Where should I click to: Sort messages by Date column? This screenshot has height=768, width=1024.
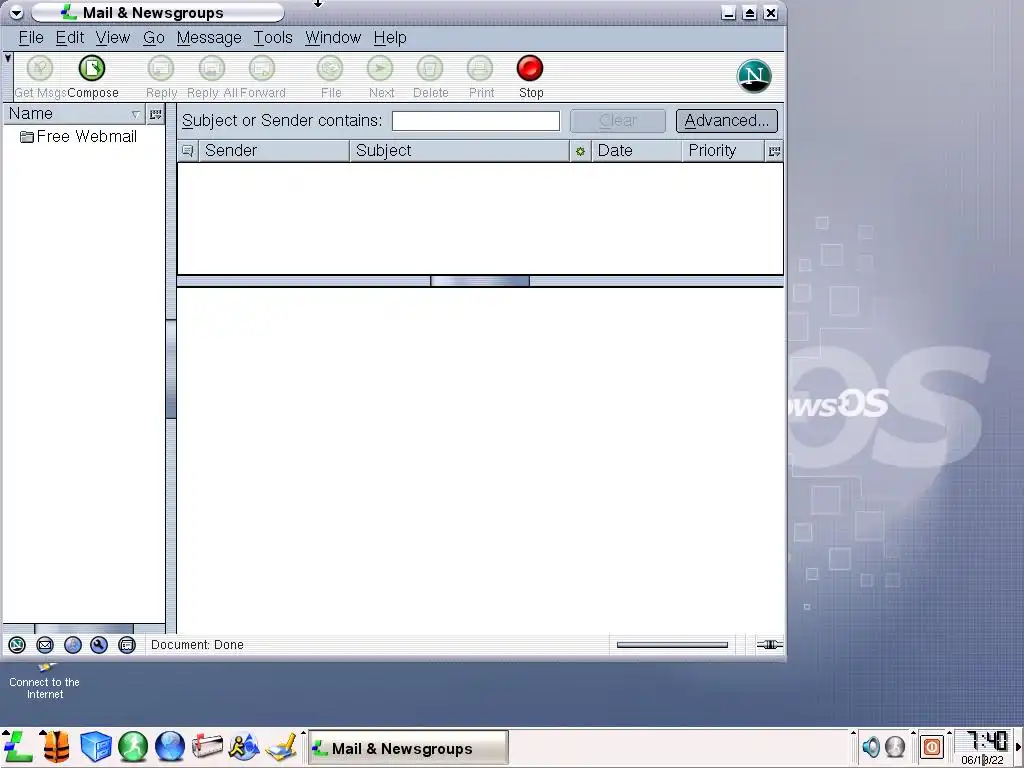(636, 151)
